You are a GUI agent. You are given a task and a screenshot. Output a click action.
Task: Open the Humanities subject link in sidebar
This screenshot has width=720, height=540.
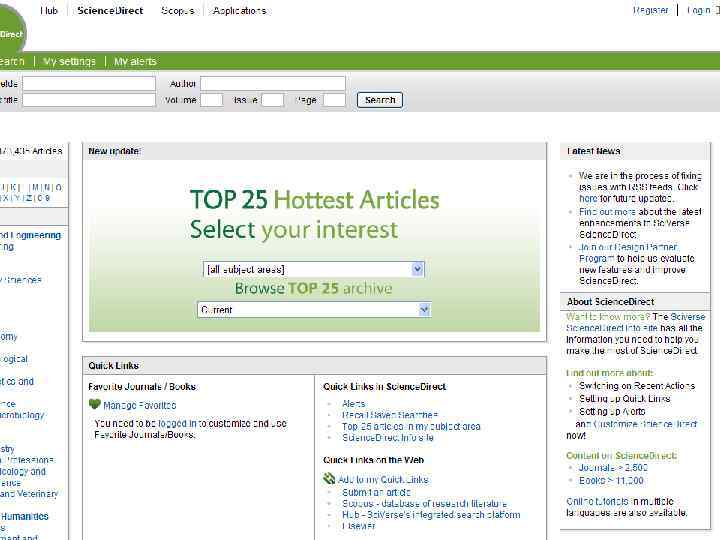24,516
